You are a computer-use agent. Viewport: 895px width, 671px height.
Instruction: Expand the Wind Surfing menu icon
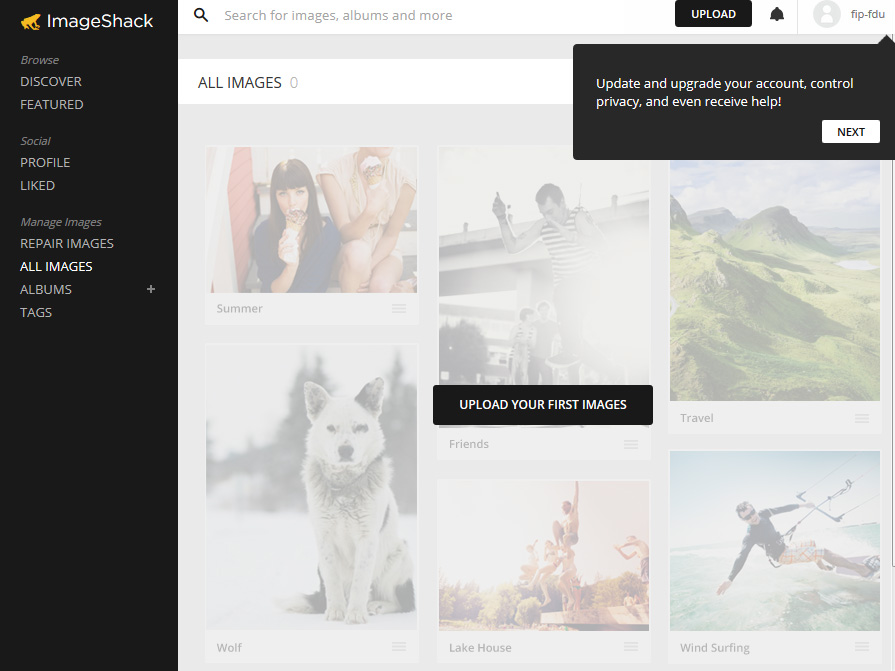pyautogui.click(x=862, y=647)
